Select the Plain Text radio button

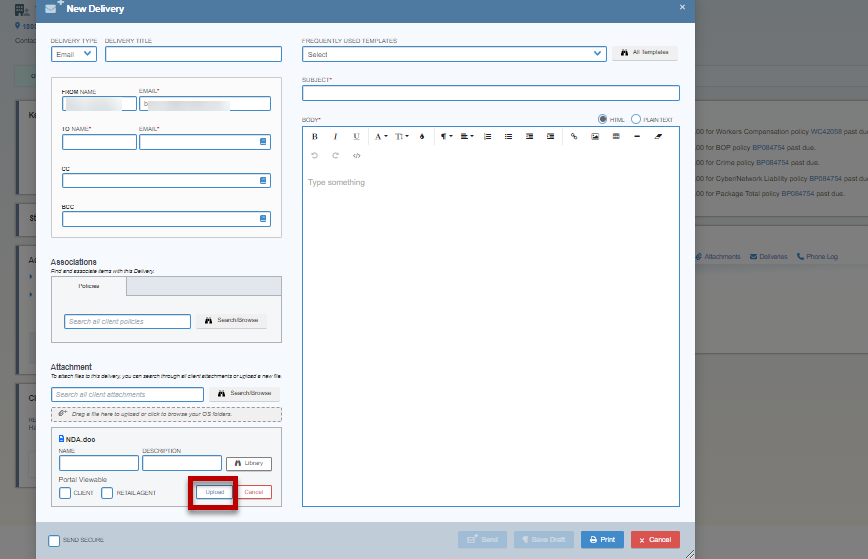tap(636, 119)
